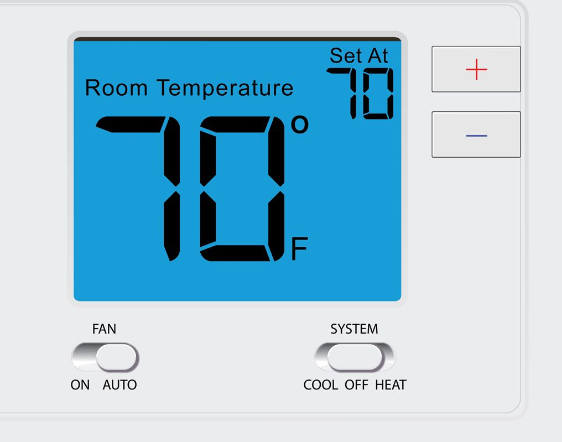Click the red plus icon
The width and height of the screenshot is (562, 442).
pos(476,69)
